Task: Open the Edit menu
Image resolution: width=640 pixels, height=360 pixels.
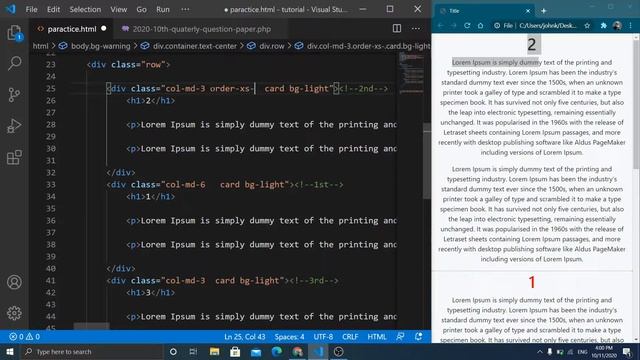Action: [53, 9]
